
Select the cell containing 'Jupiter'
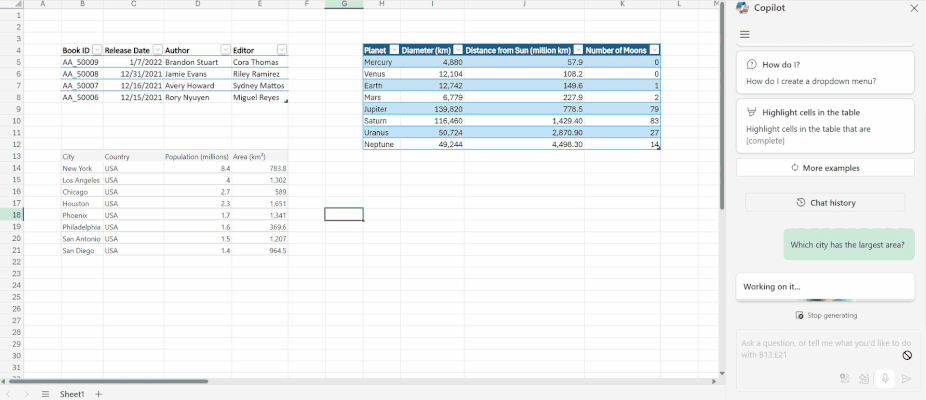coord(382,109)
